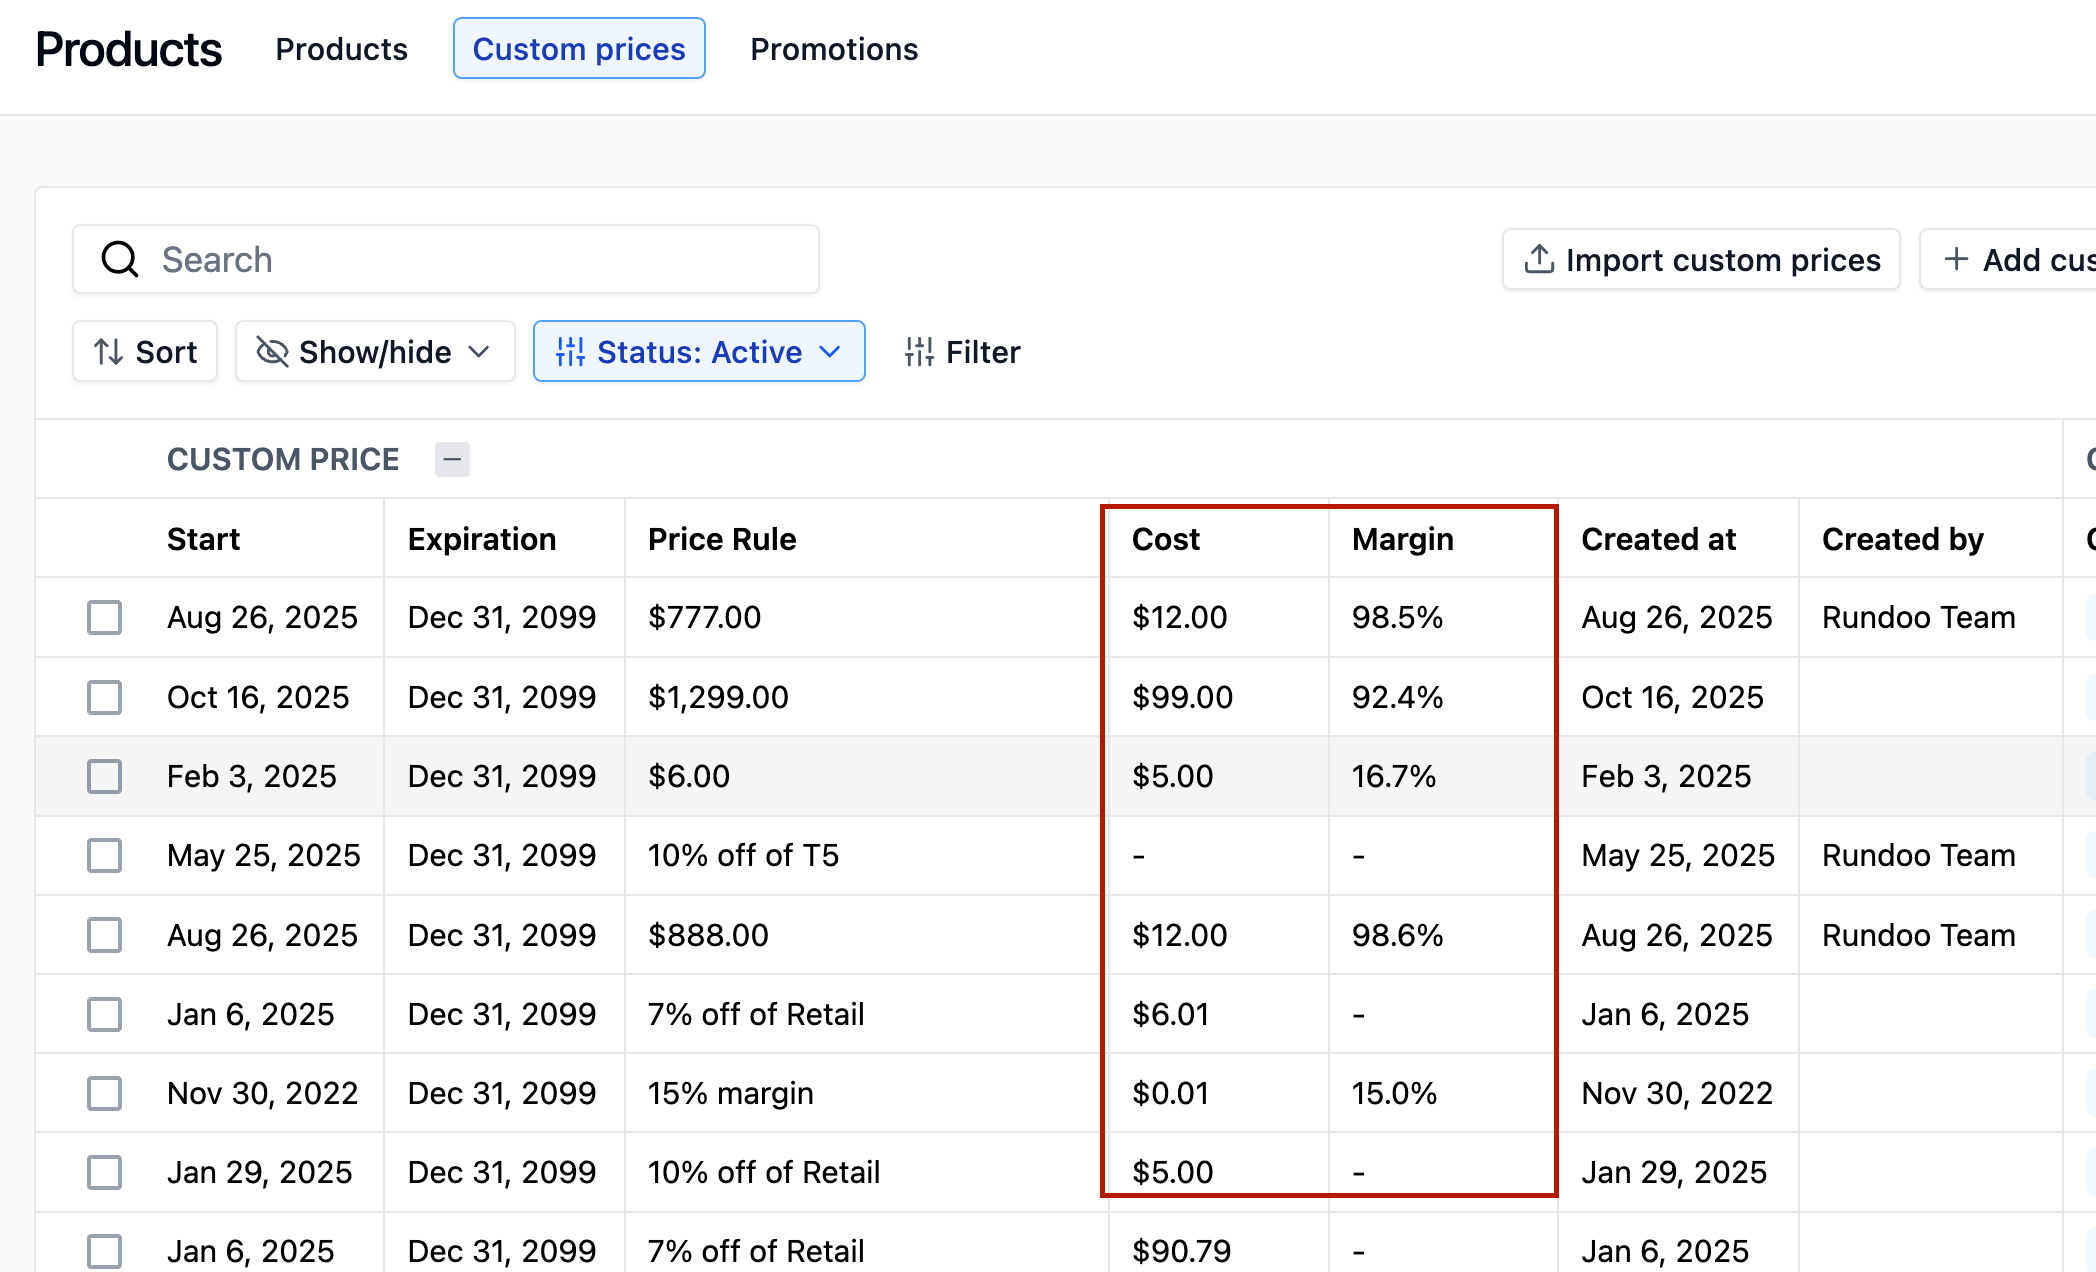Click the sliders icon in Status filter
The height and width of the screenshot is (1272, 2096).
[570, 352]
